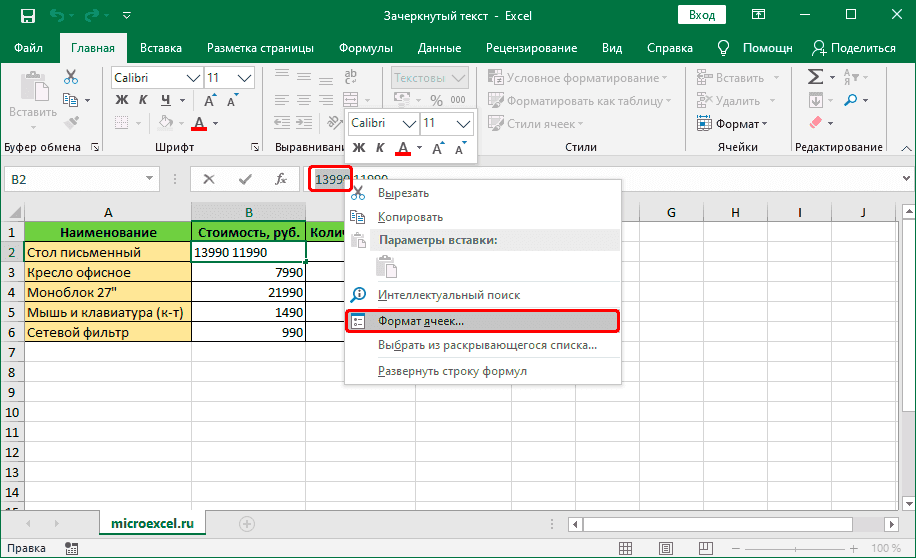The width and height of the screenshot is (916, 558).
Task: Toggle underline in the ribbon Font group
Action: click(x=165, y=100)
